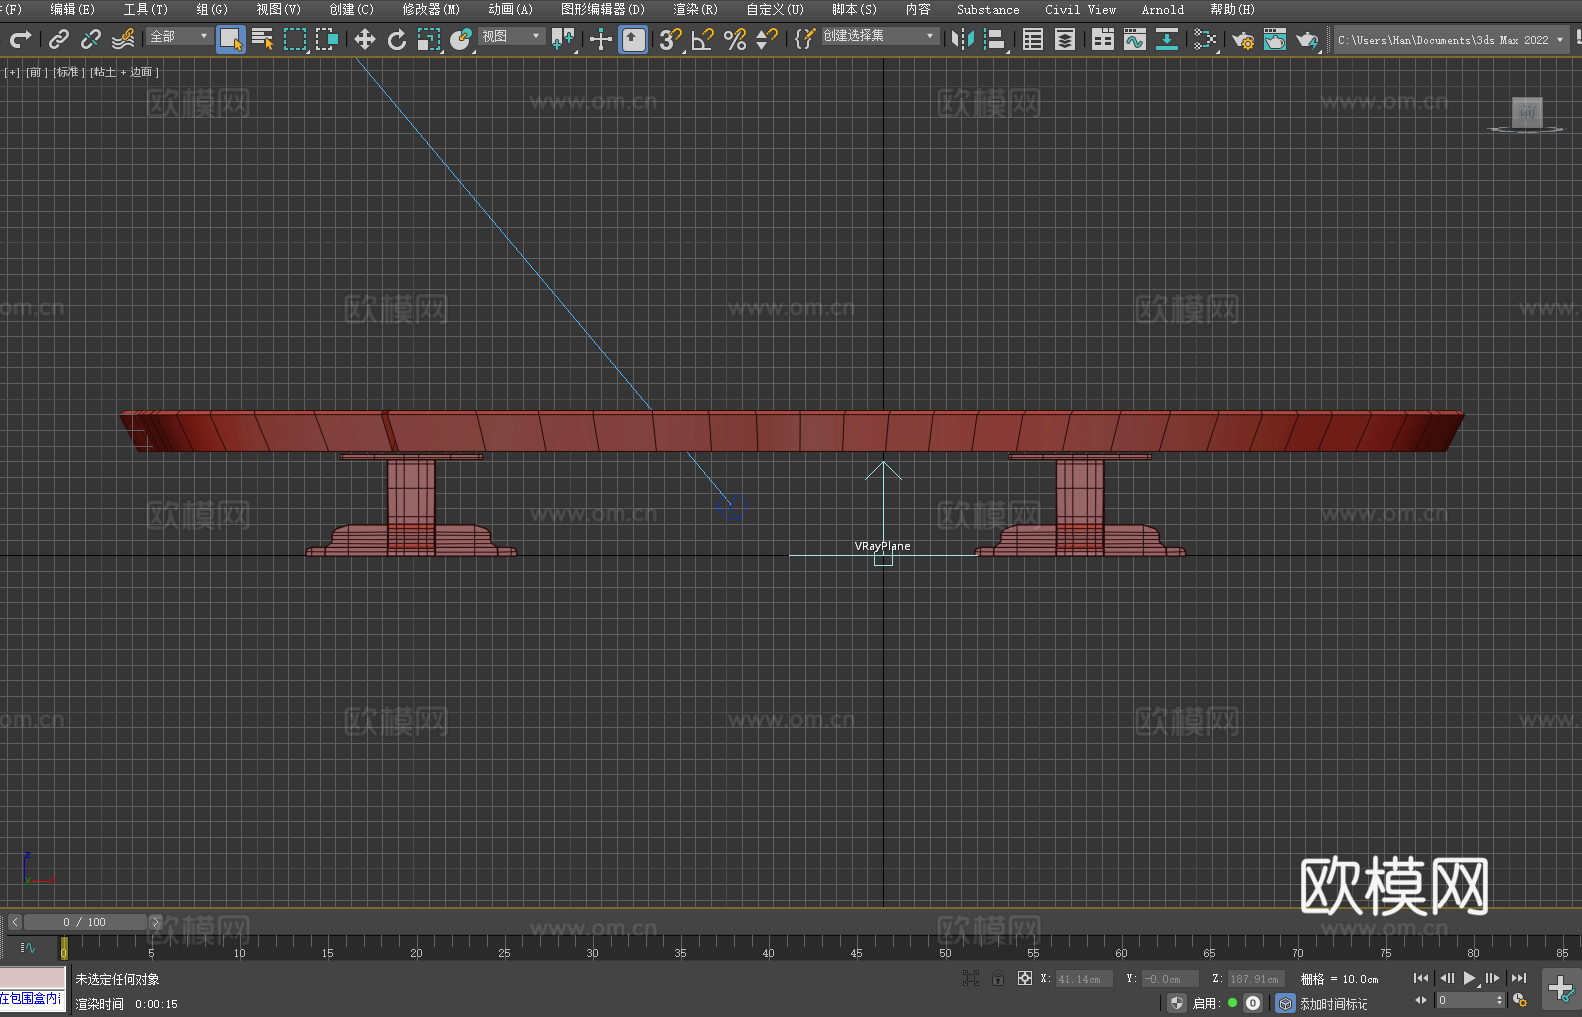Open the Curve Editor
Viewport: 1582px width, 1017px height.
pos(1135,39)
